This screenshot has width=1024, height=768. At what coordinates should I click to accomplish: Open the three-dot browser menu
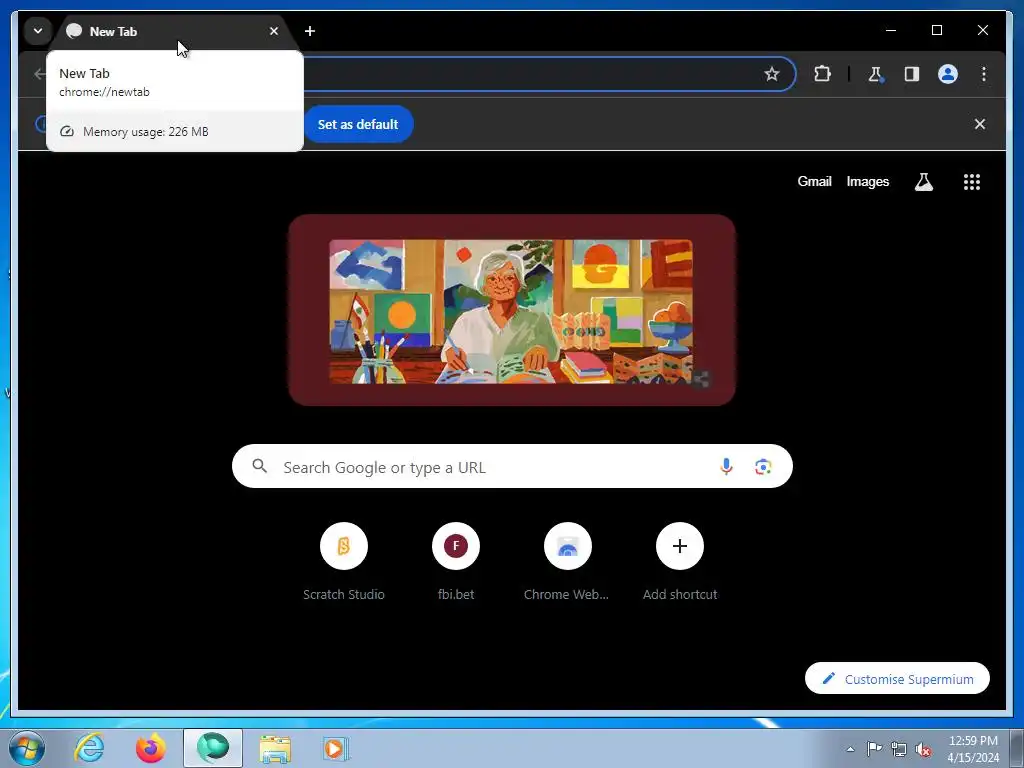(984, 74)
